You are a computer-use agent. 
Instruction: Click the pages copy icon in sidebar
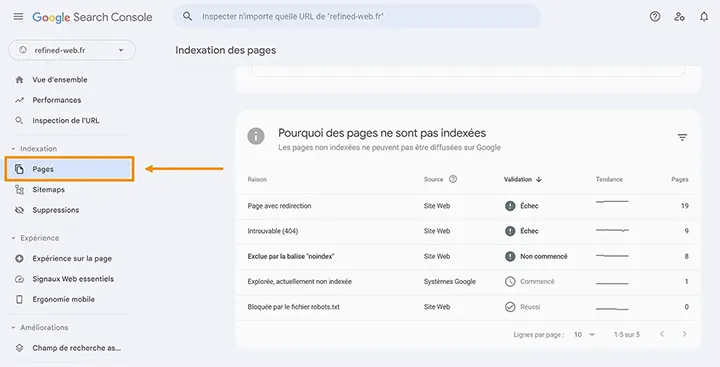(19, 169)
